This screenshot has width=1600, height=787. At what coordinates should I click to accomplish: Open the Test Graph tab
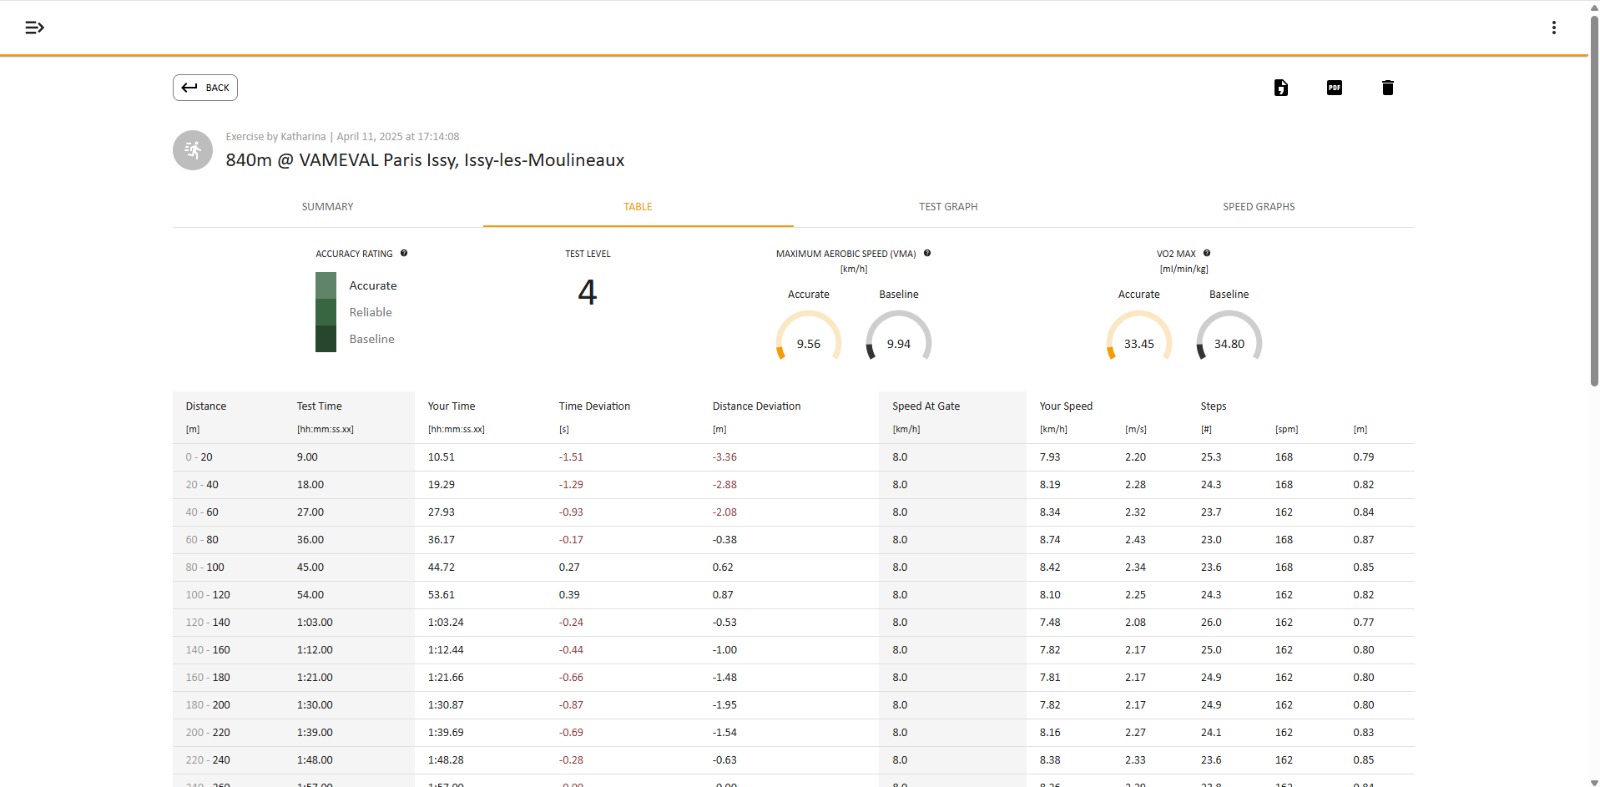pos(948,207)
